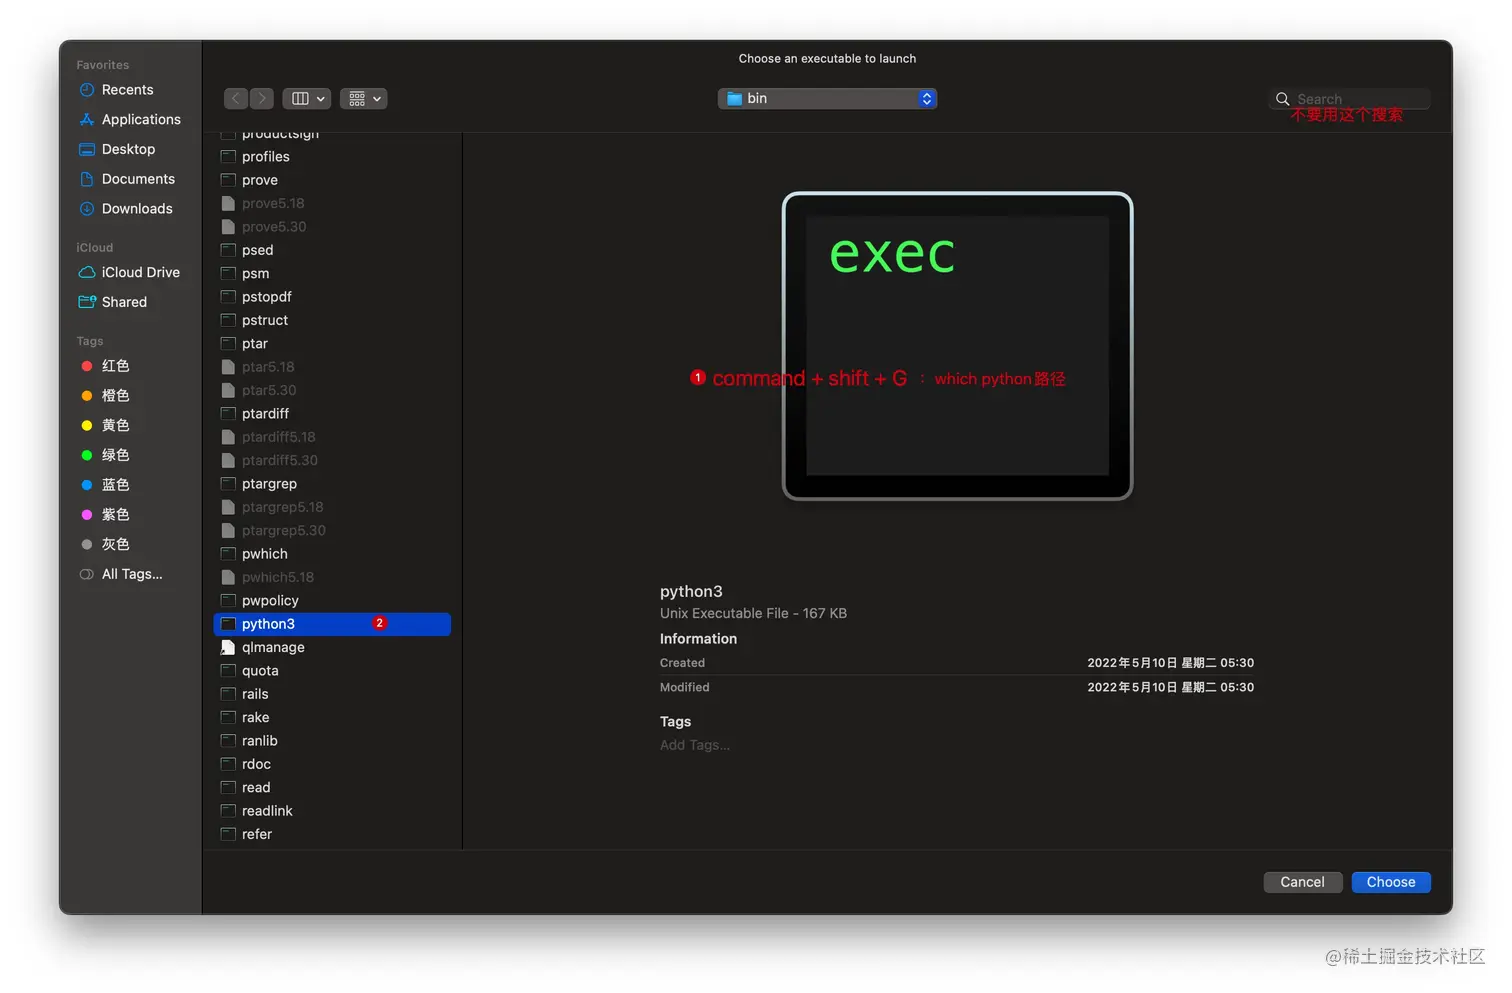Select the qlmanage file
The height and width of the screenshot is (993, 1512).
332,647
